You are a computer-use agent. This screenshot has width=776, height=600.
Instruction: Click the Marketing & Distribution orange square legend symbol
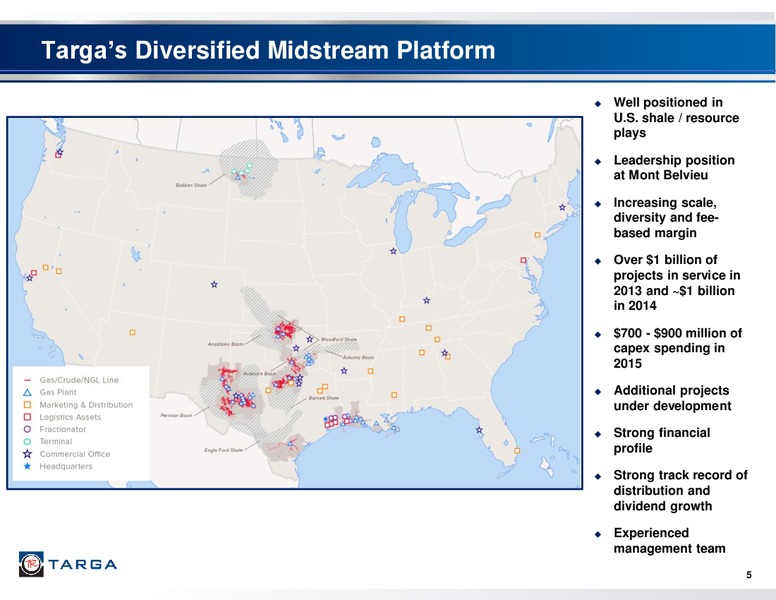pyautogui.click(x=27, y=404)
